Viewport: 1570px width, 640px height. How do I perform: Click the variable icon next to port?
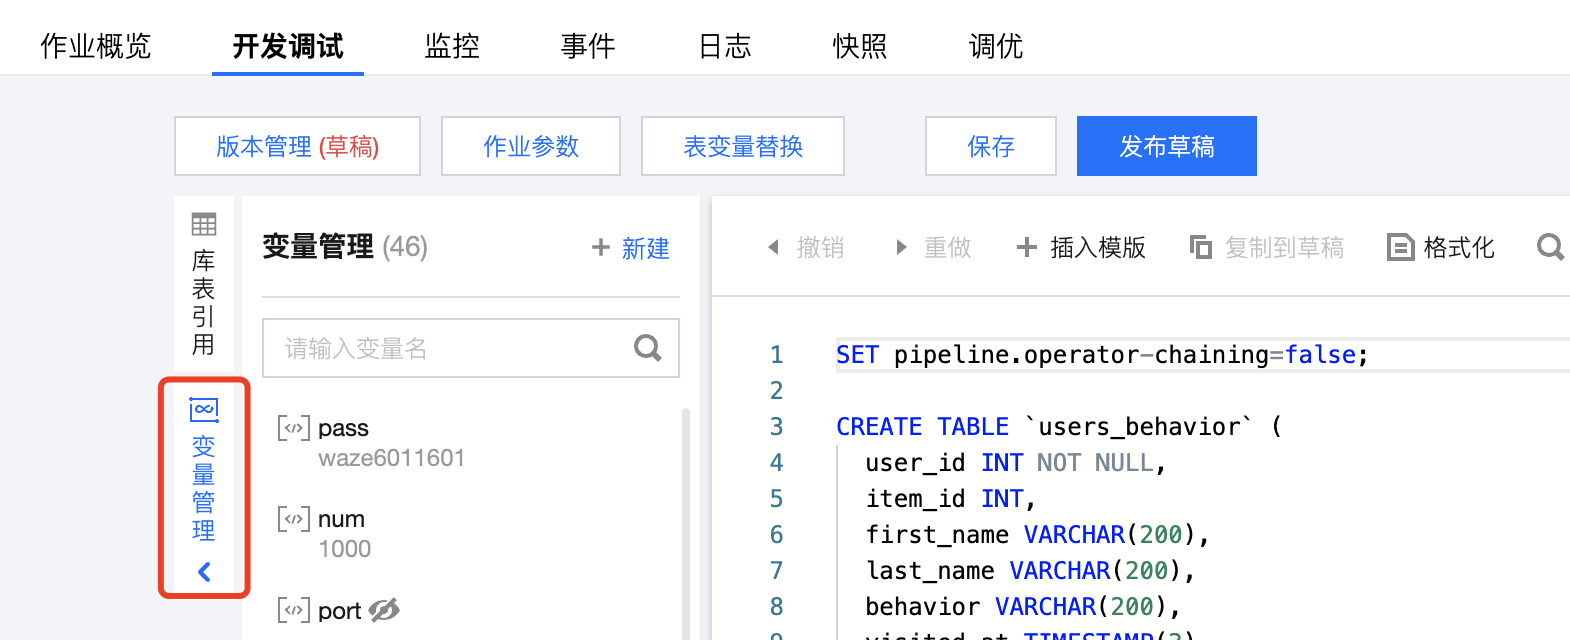294,610
